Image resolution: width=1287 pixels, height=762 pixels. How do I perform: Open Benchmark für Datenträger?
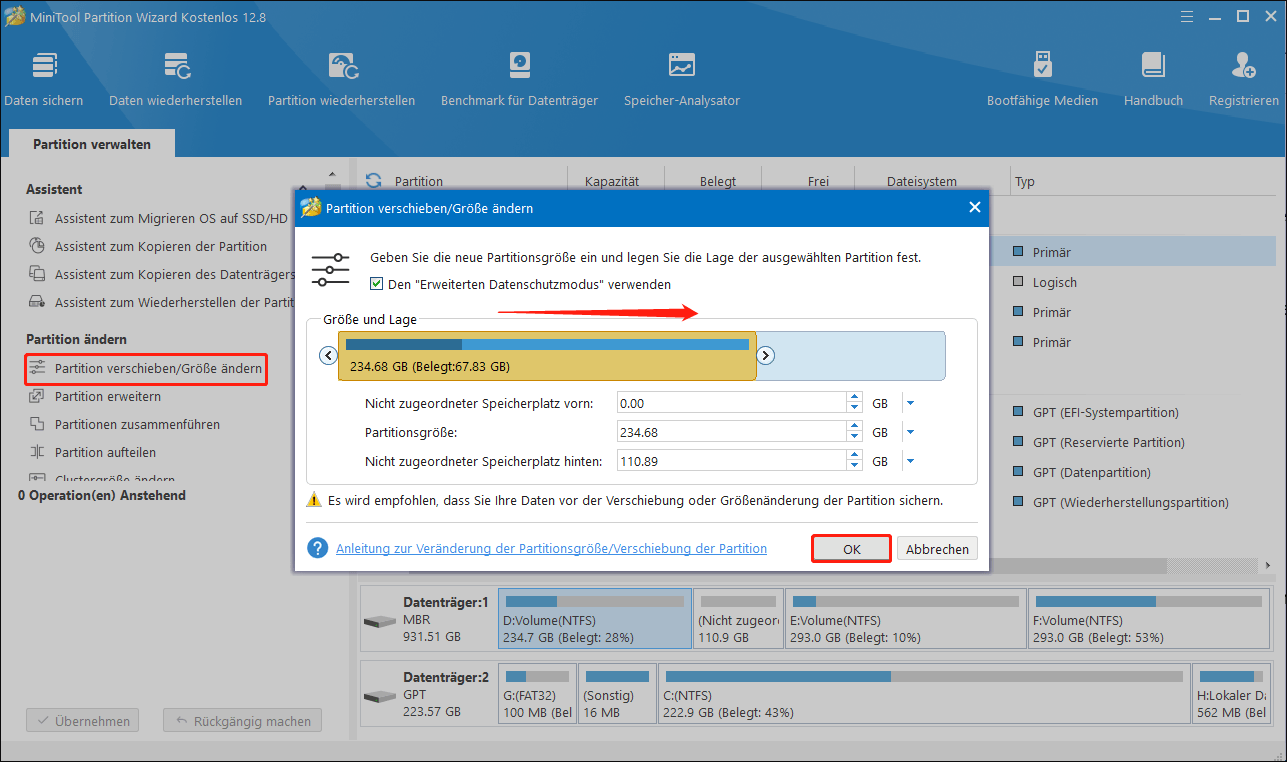pyautogui.click(x=519, y=79)
